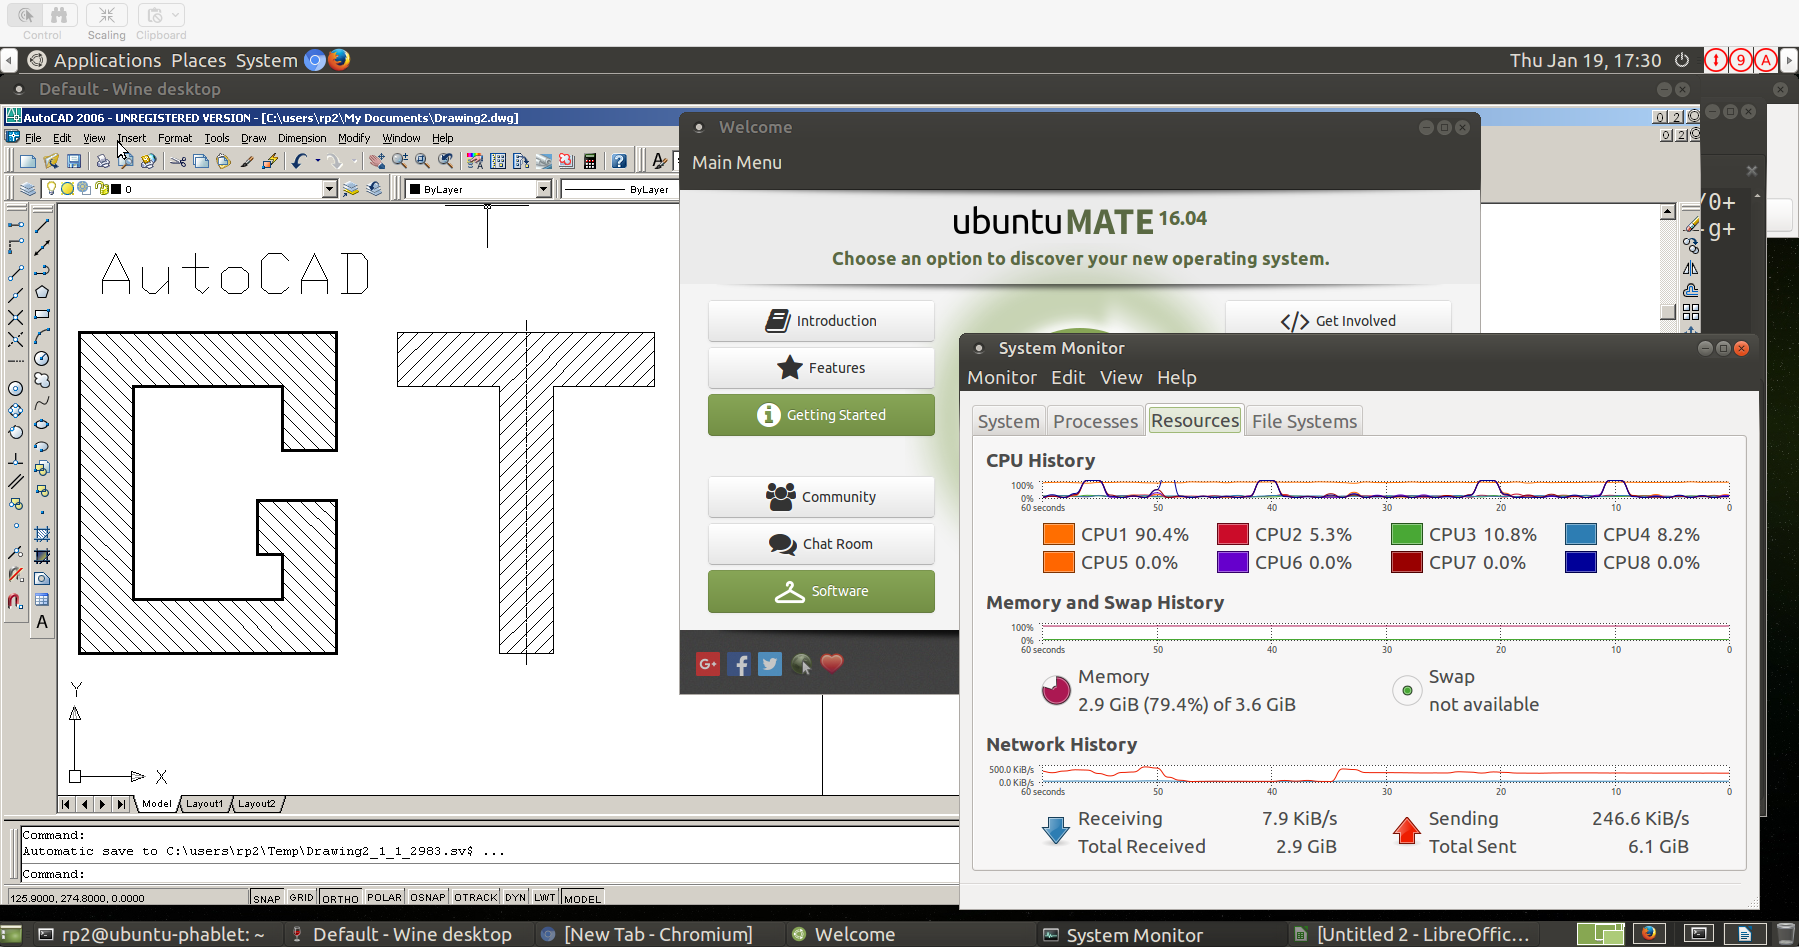Open the AutoCAD Draw menu

(254, 138)
